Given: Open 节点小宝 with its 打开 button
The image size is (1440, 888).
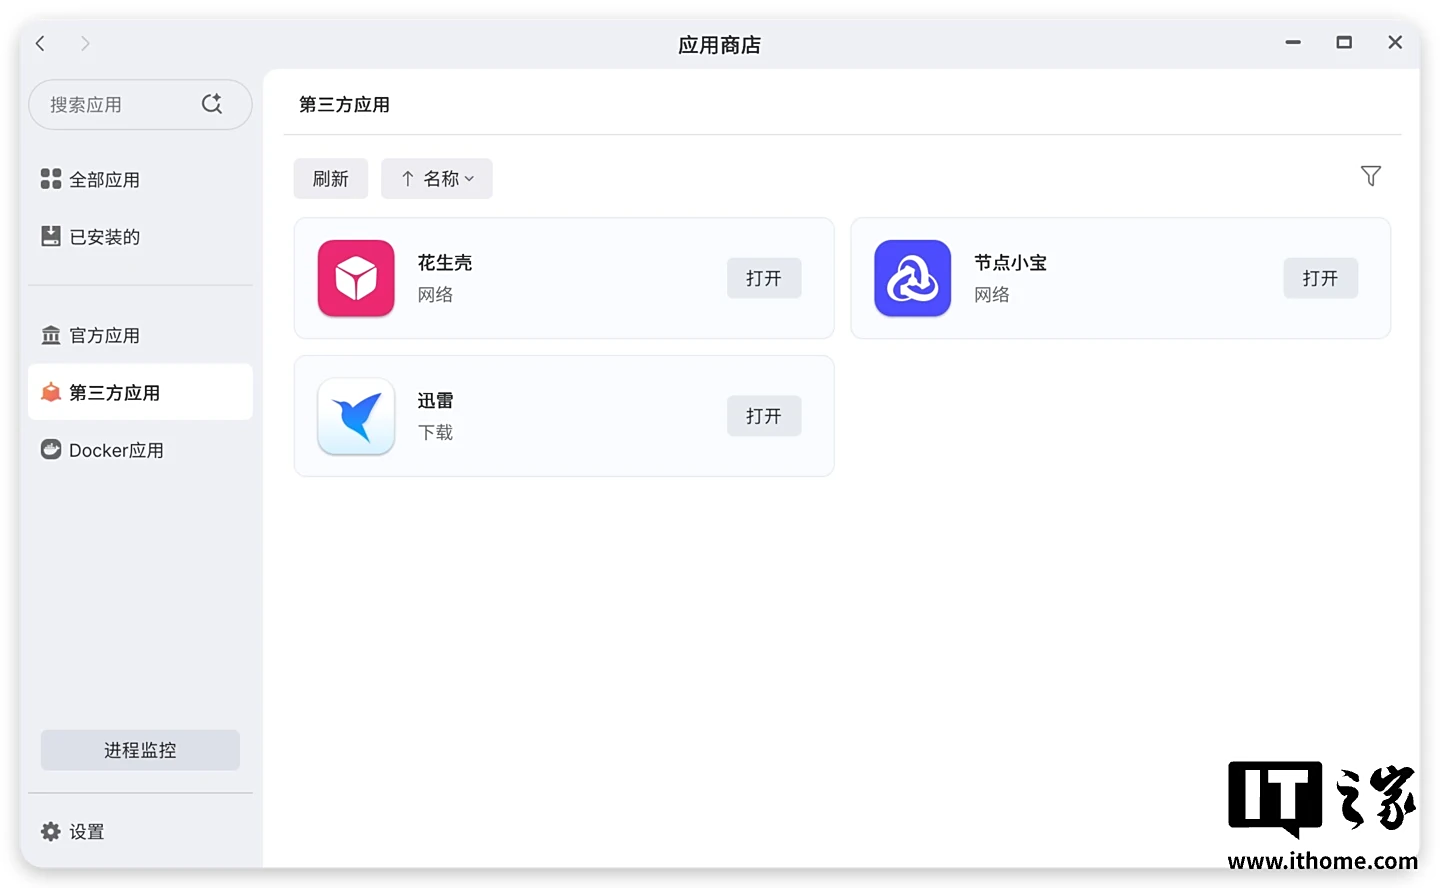Looking at the screenshot, I should (1319, 278).
